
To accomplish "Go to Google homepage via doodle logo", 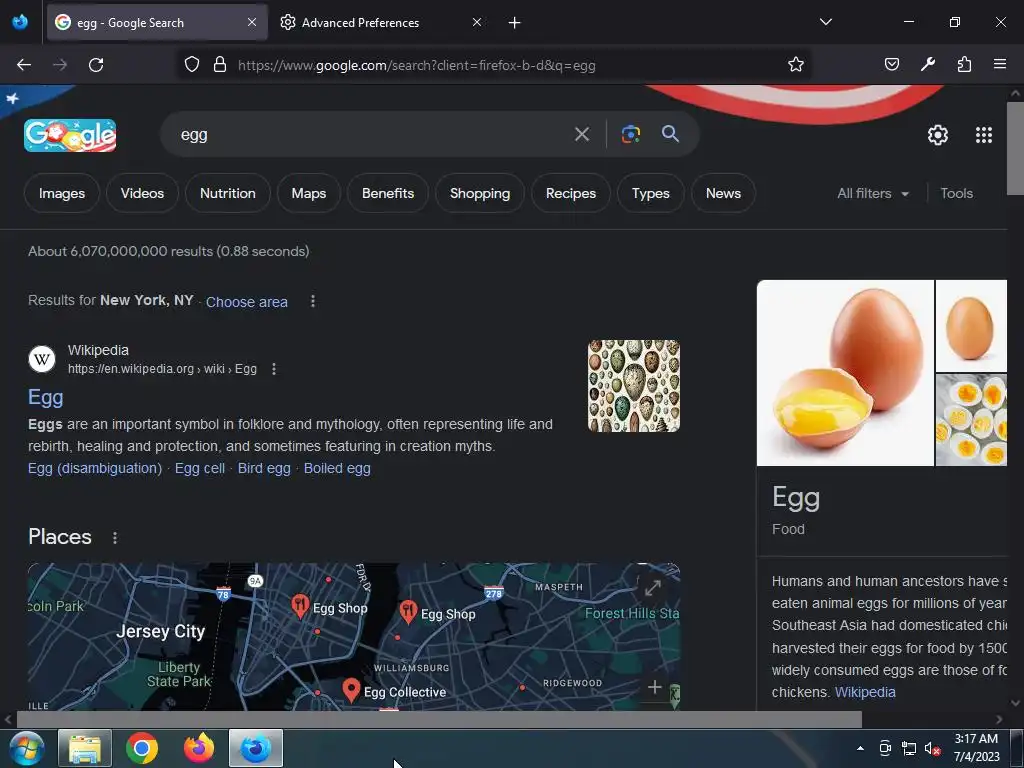I will click(70, 135).
